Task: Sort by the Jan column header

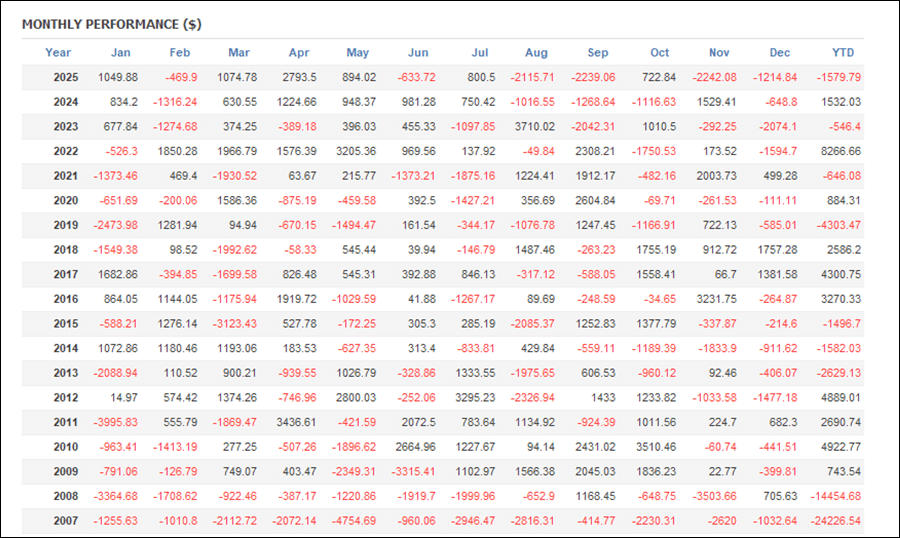Action: coord(120,52)
